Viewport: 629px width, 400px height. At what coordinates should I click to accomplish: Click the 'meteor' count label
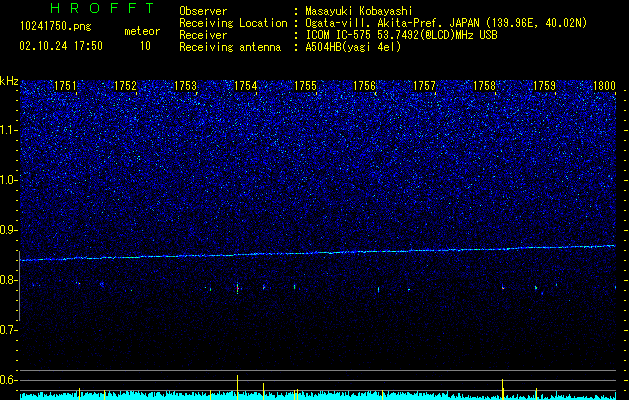click(x=142, y=31)
